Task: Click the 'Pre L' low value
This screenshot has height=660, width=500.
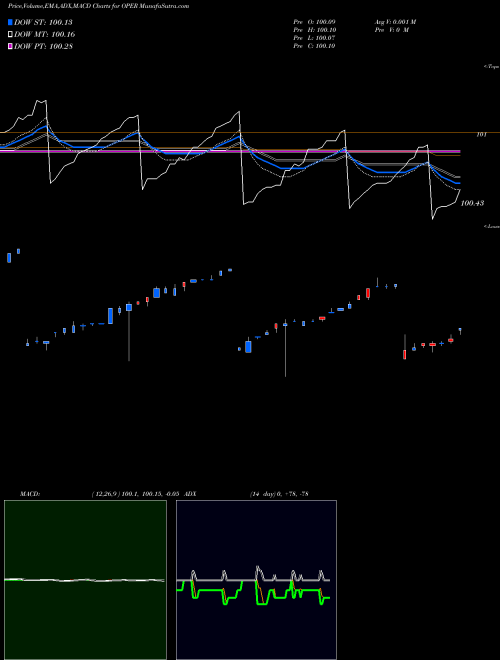Action: coord(314,38)
